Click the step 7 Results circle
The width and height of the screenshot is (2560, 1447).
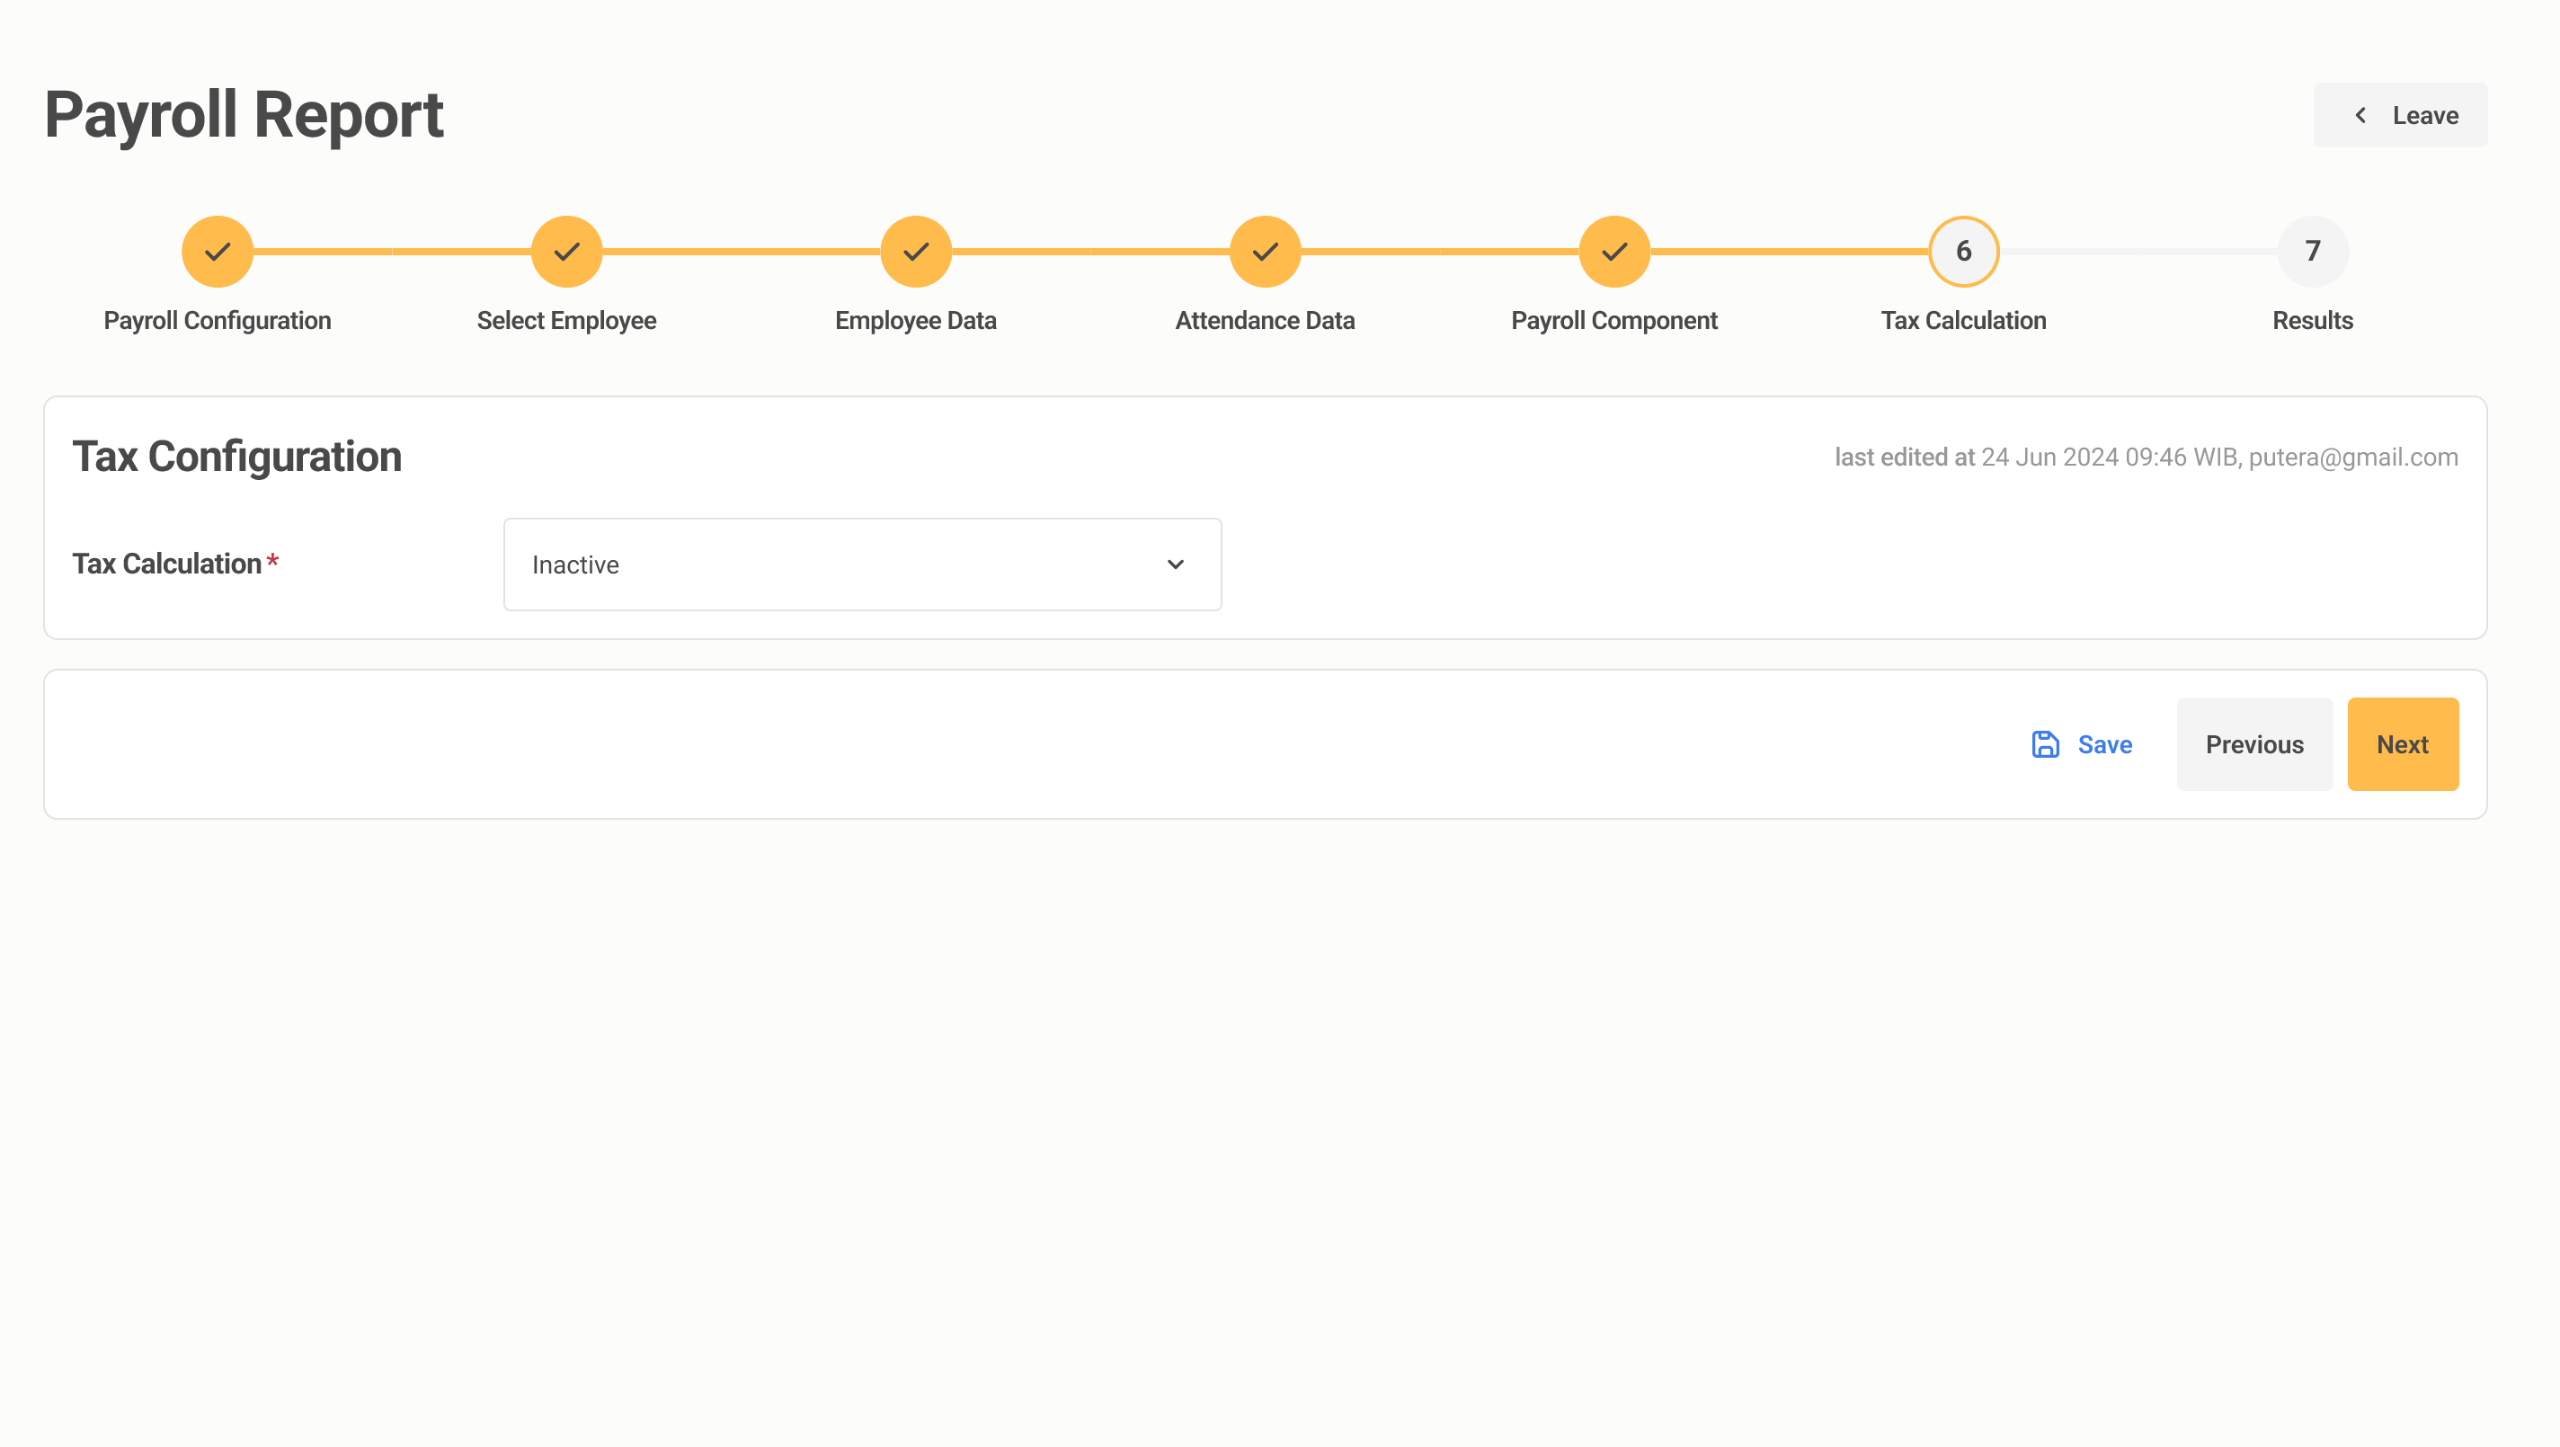coord(2312,251)
